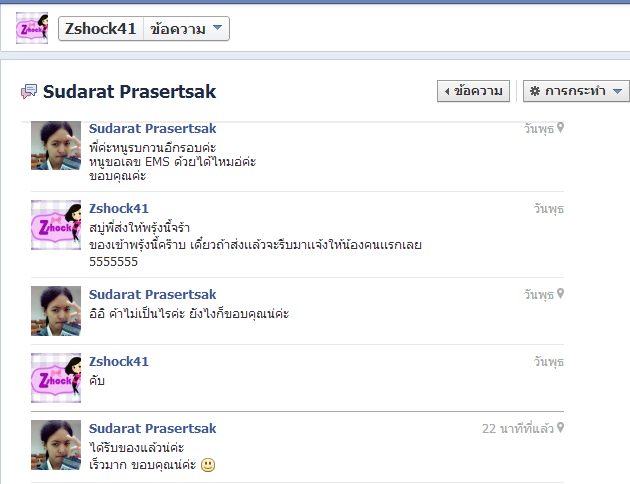Open the ข้อความ dropdown next to Zshock41
630x484 pixels.
click(x=186, y=29)
